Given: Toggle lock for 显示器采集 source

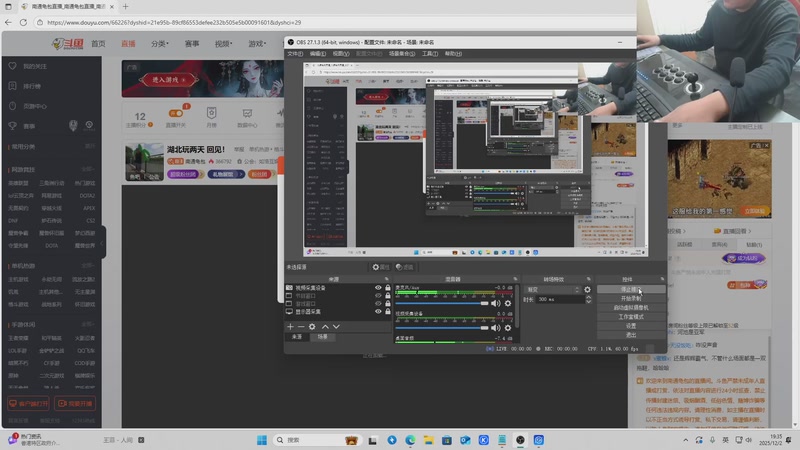Looking at the screenshot, I should coord(388,311).
